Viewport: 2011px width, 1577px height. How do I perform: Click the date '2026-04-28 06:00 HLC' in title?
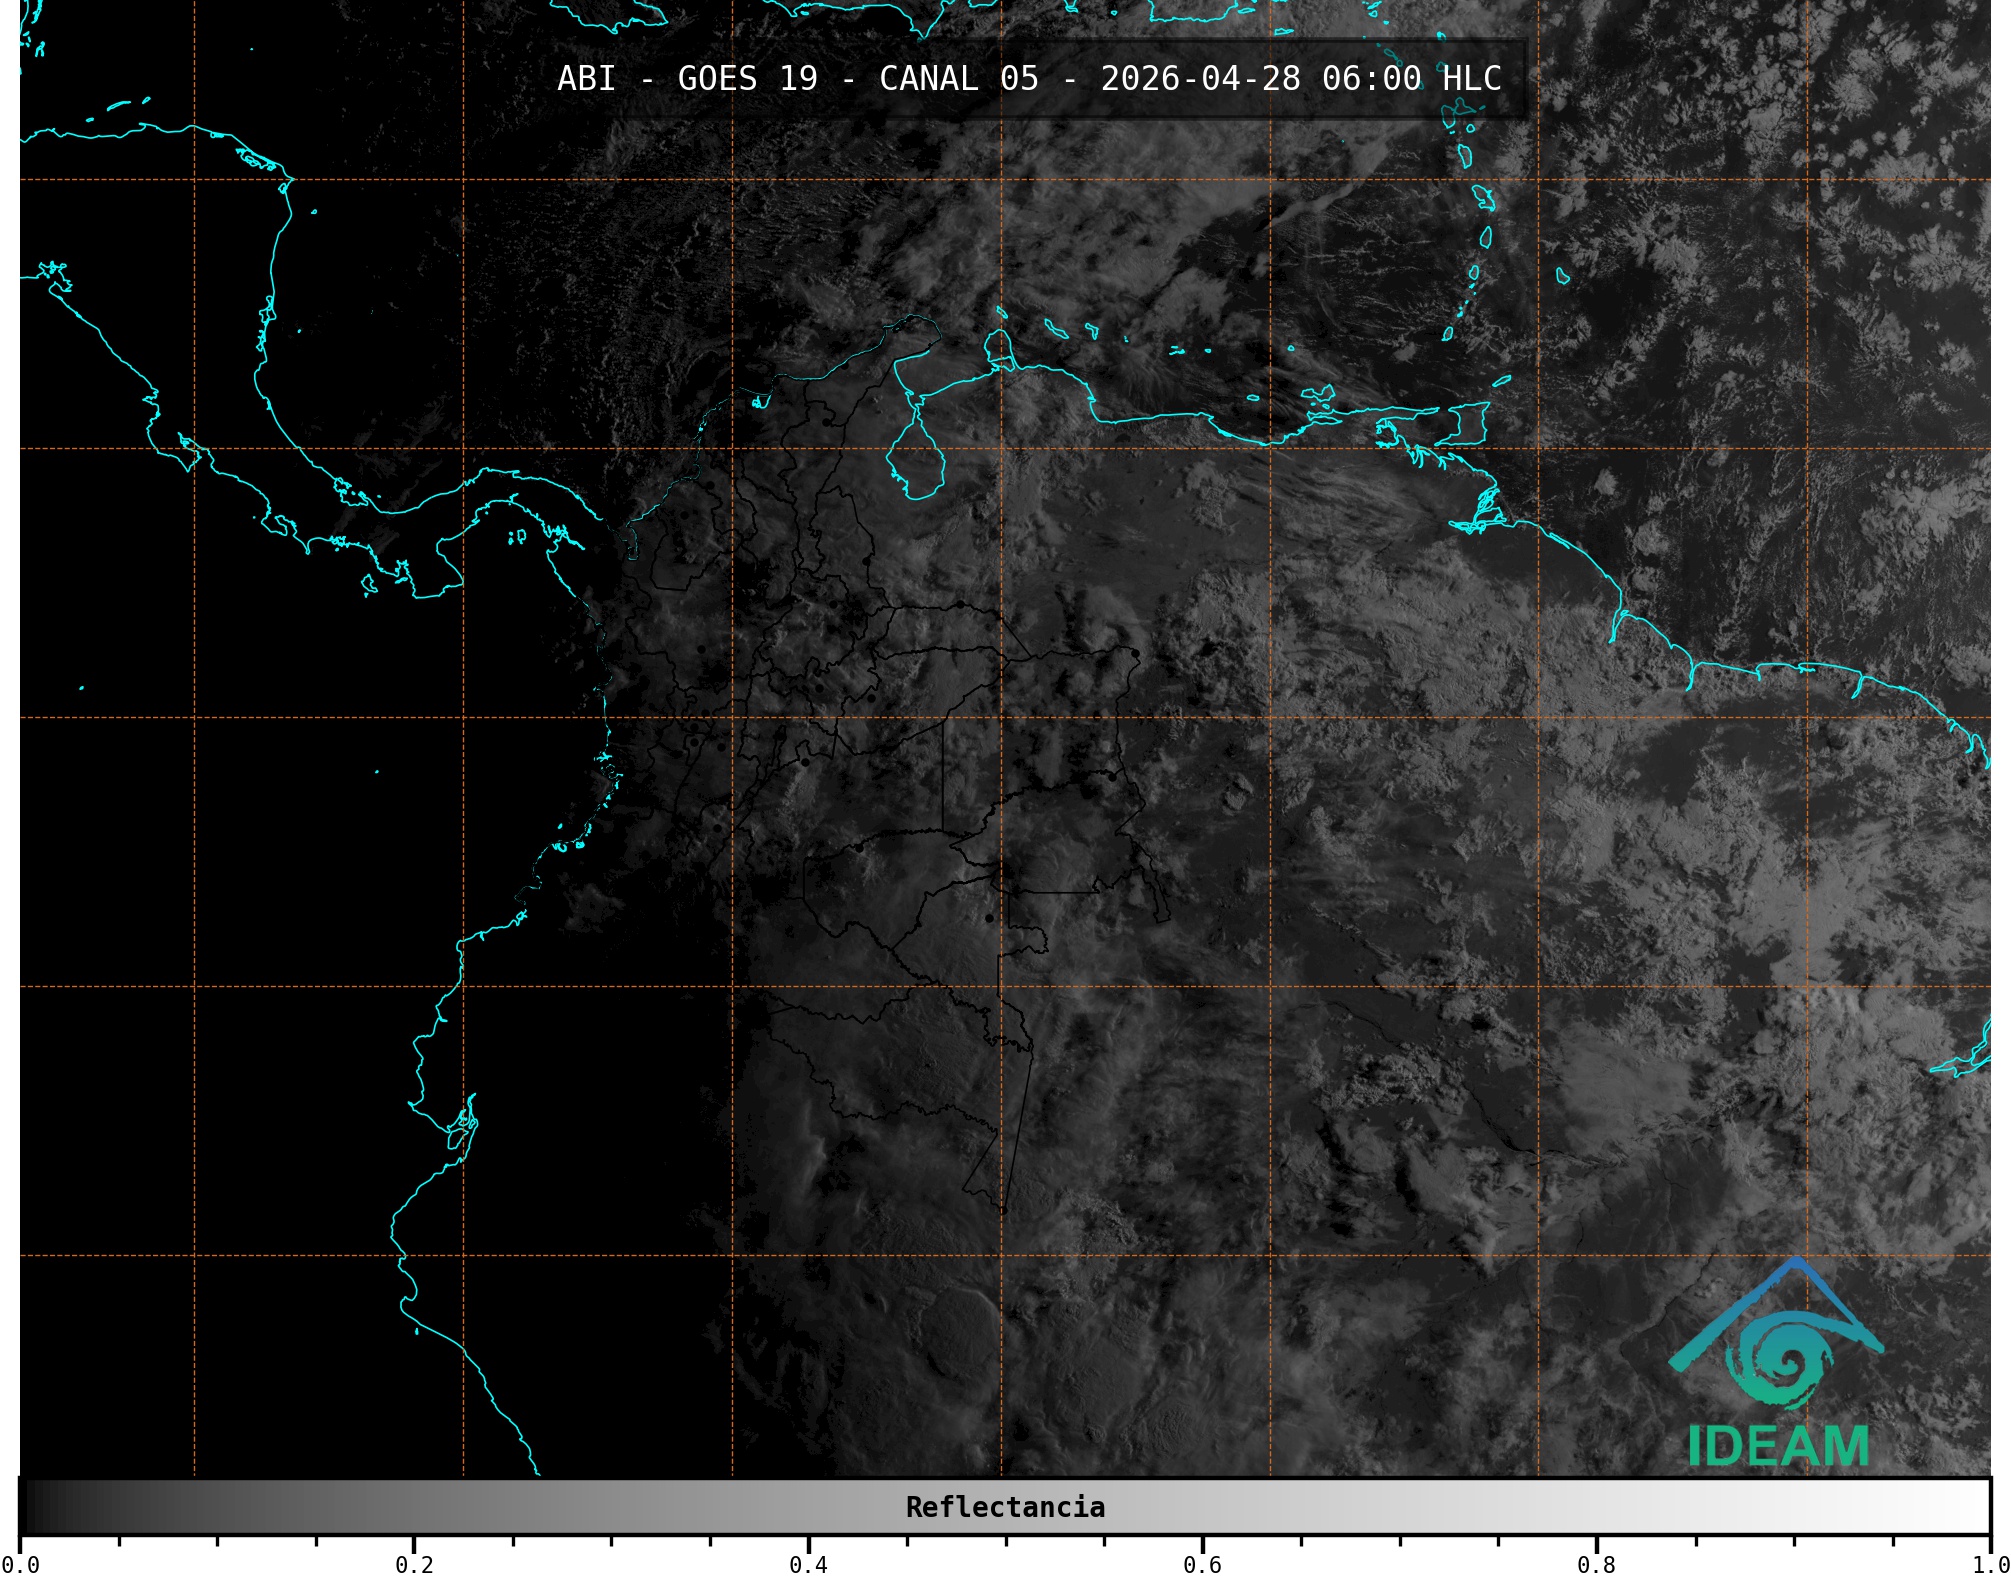click(x=1300, y=78)
